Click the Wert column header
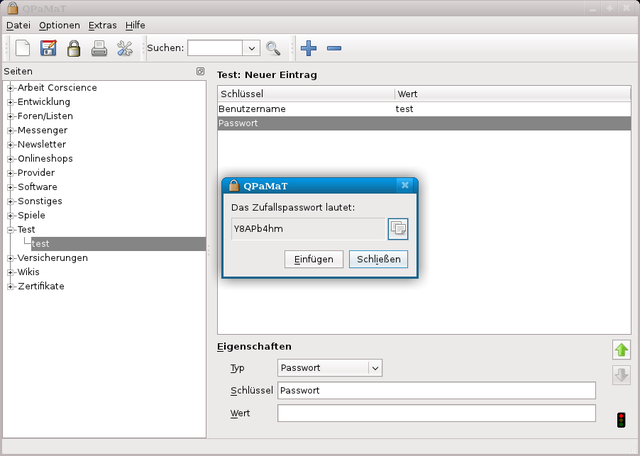 [x=513, y=94]
